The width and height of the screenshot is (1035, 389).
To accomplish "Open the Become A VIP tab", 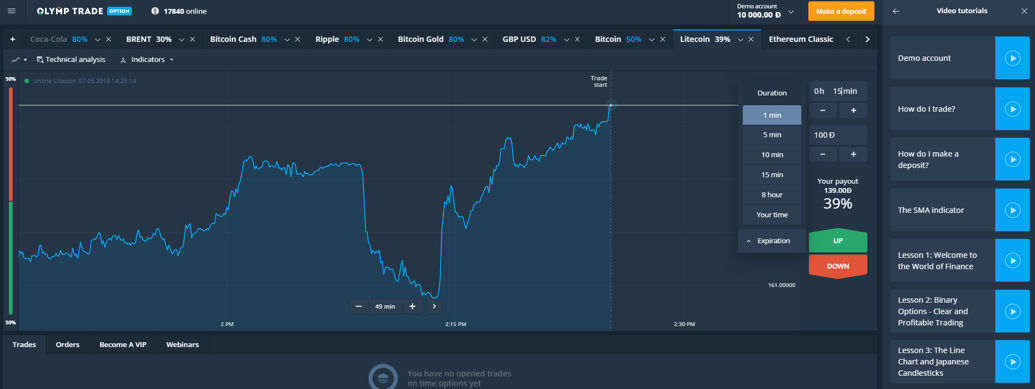I will pyautogui.click(x=123, y=345).
